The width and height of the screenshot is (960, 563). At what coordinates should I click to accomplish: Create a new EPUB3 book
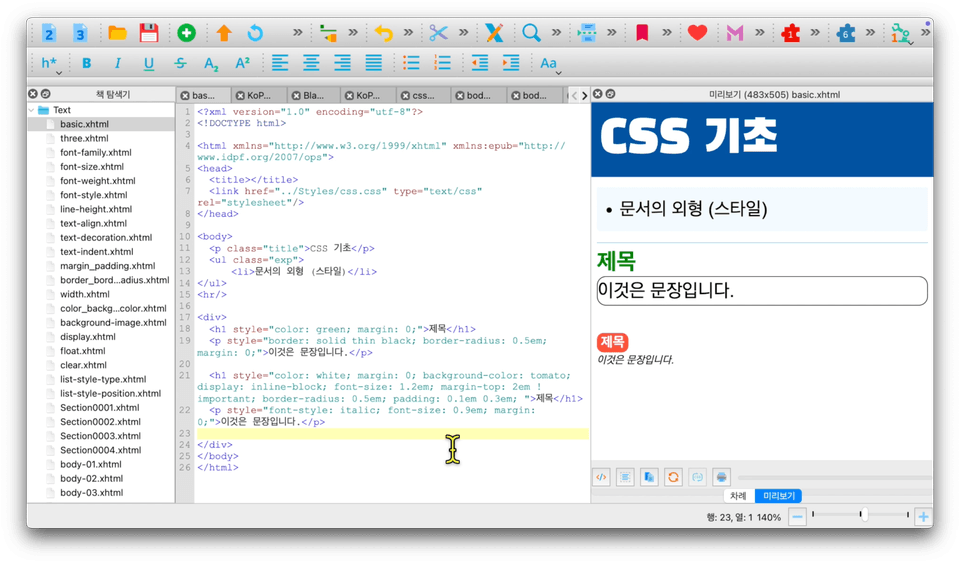[x=80, y=32]
